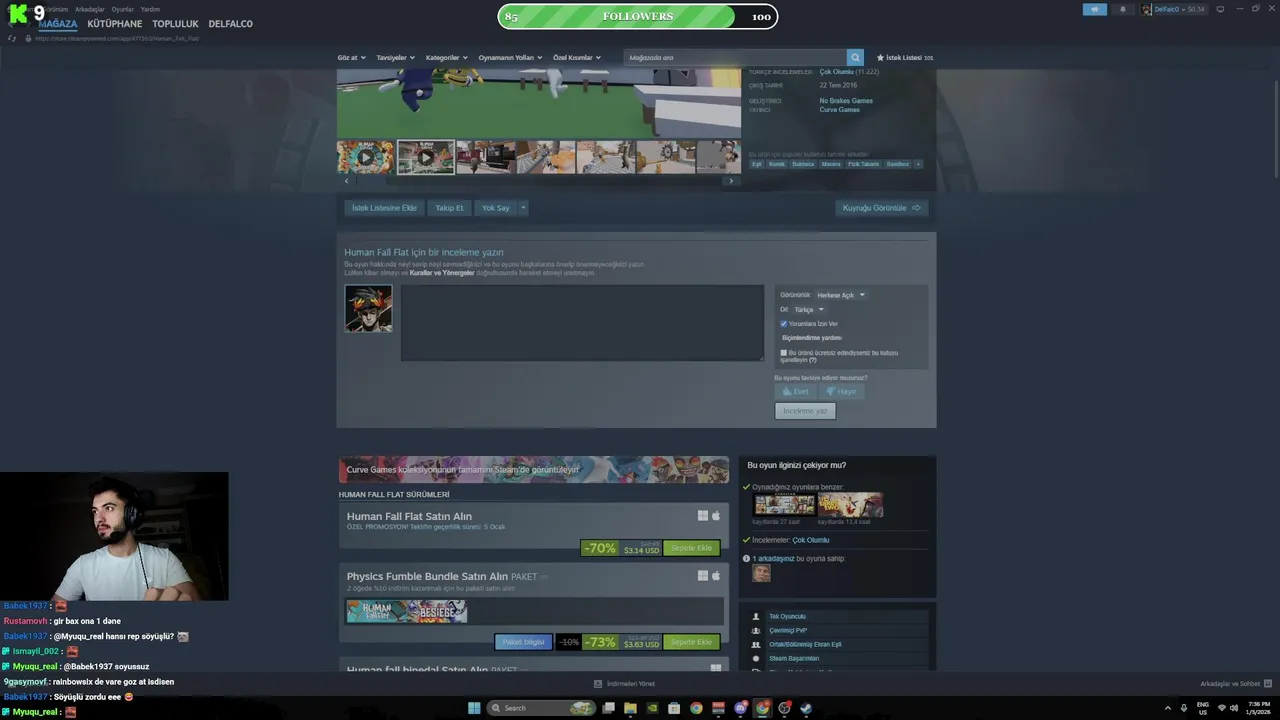Open Discord from the taskbar
This screenshot has height=720, width=1280.
point(740,708)
